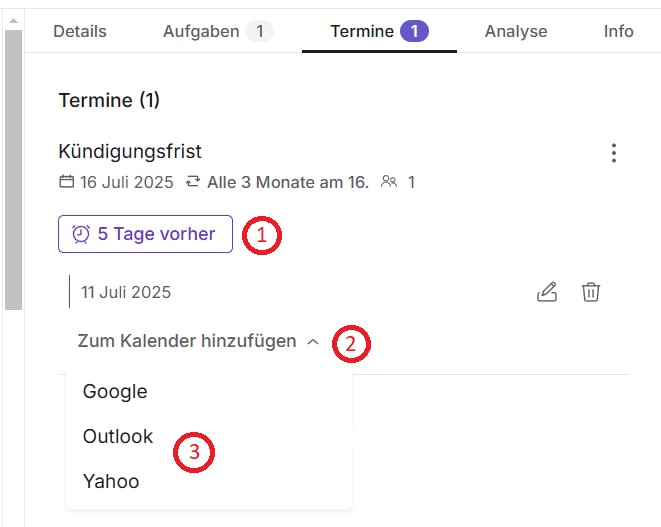Click the Kündigungsfrist appointment title
The width and height of the screenshot is (661, 527).
pos(130,151)
